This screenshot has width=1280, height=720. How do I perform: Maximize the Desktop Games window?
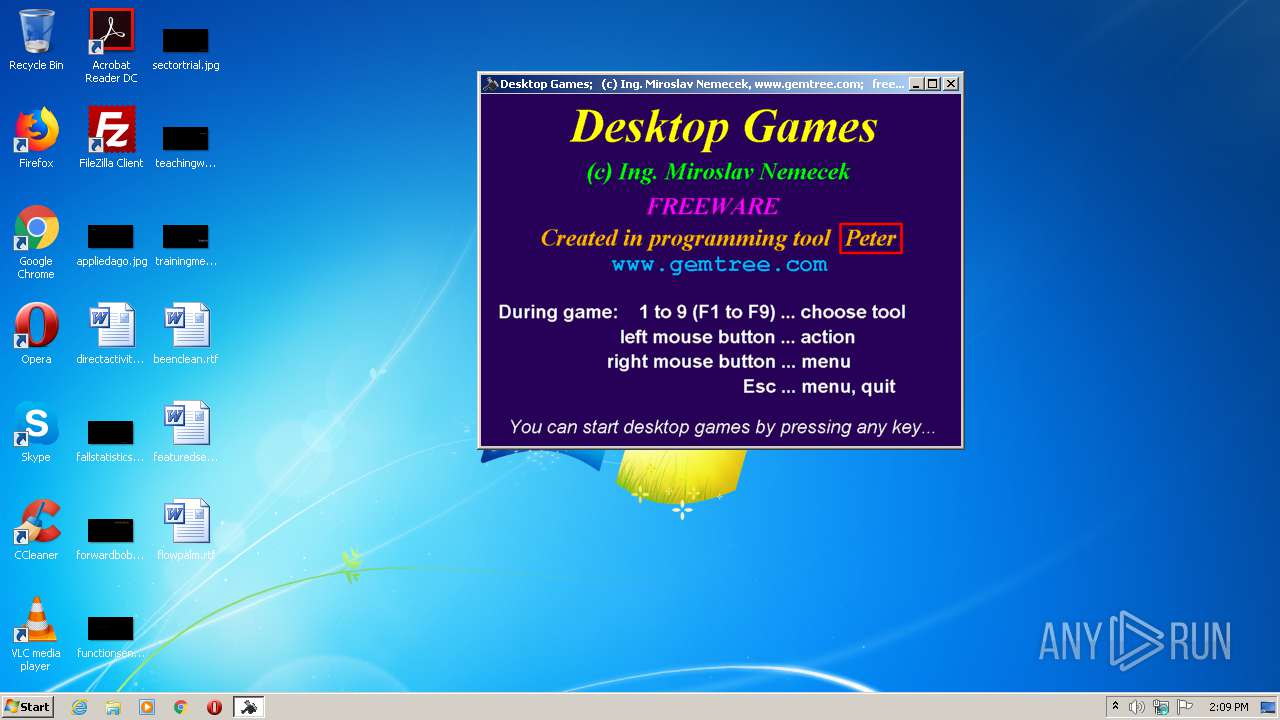[933, 84]
